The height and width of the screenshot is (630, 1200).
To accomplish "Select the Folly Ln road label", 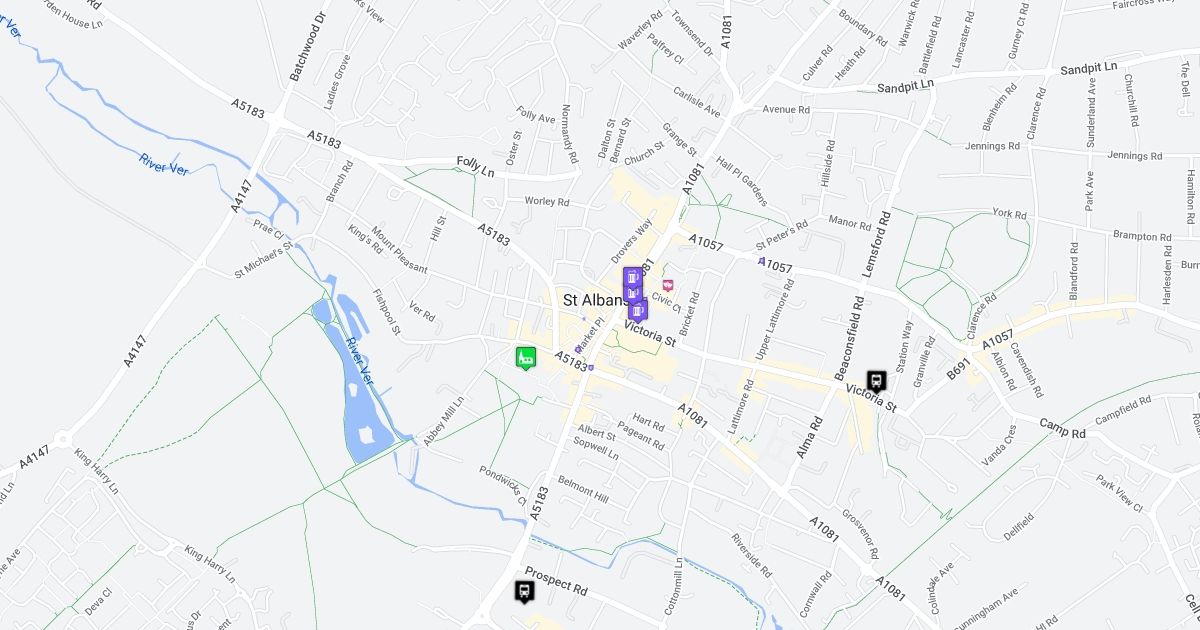I will 476,166.
